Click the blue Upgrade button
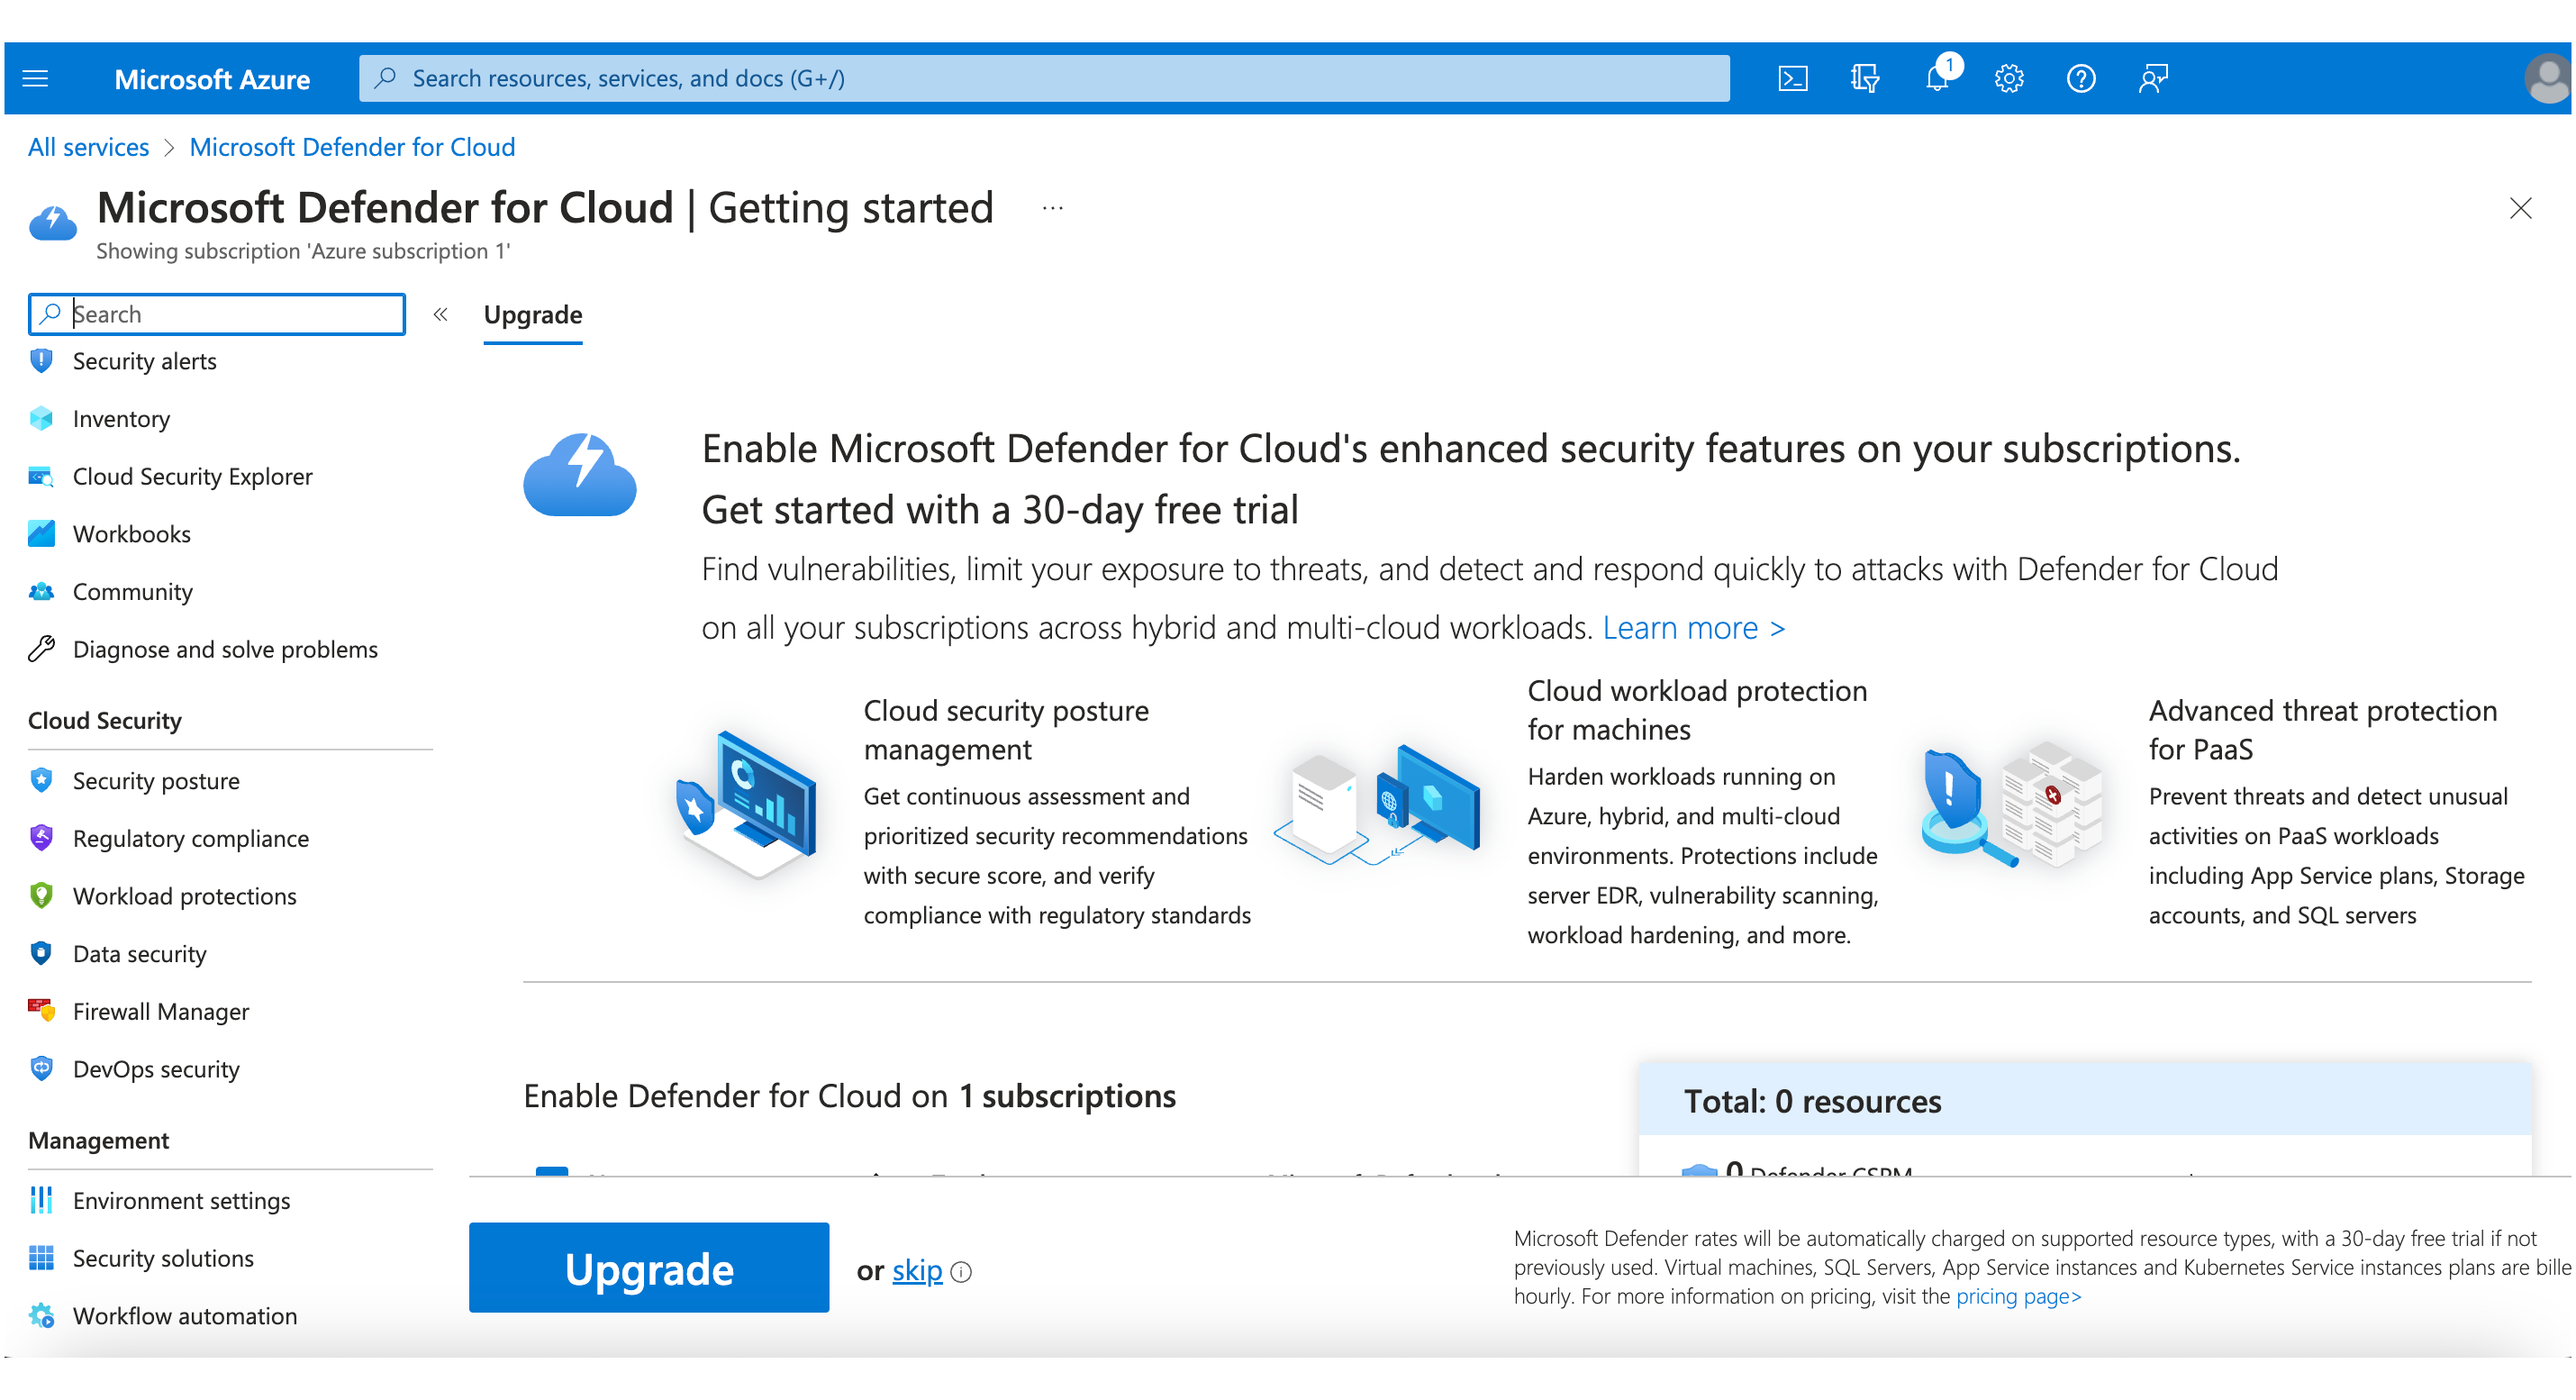2576x1400 pixels. point(648,1268)
